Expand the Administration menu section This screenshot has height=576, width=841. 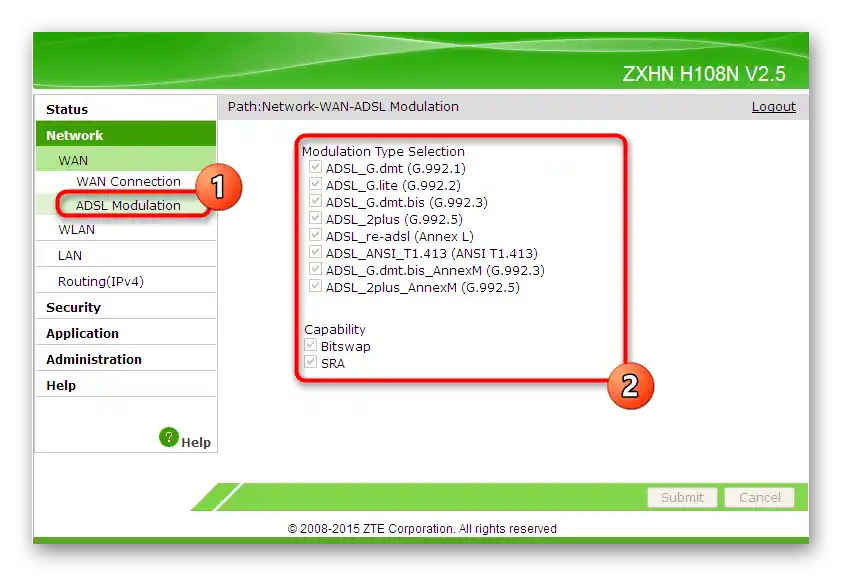click(126, 359)
